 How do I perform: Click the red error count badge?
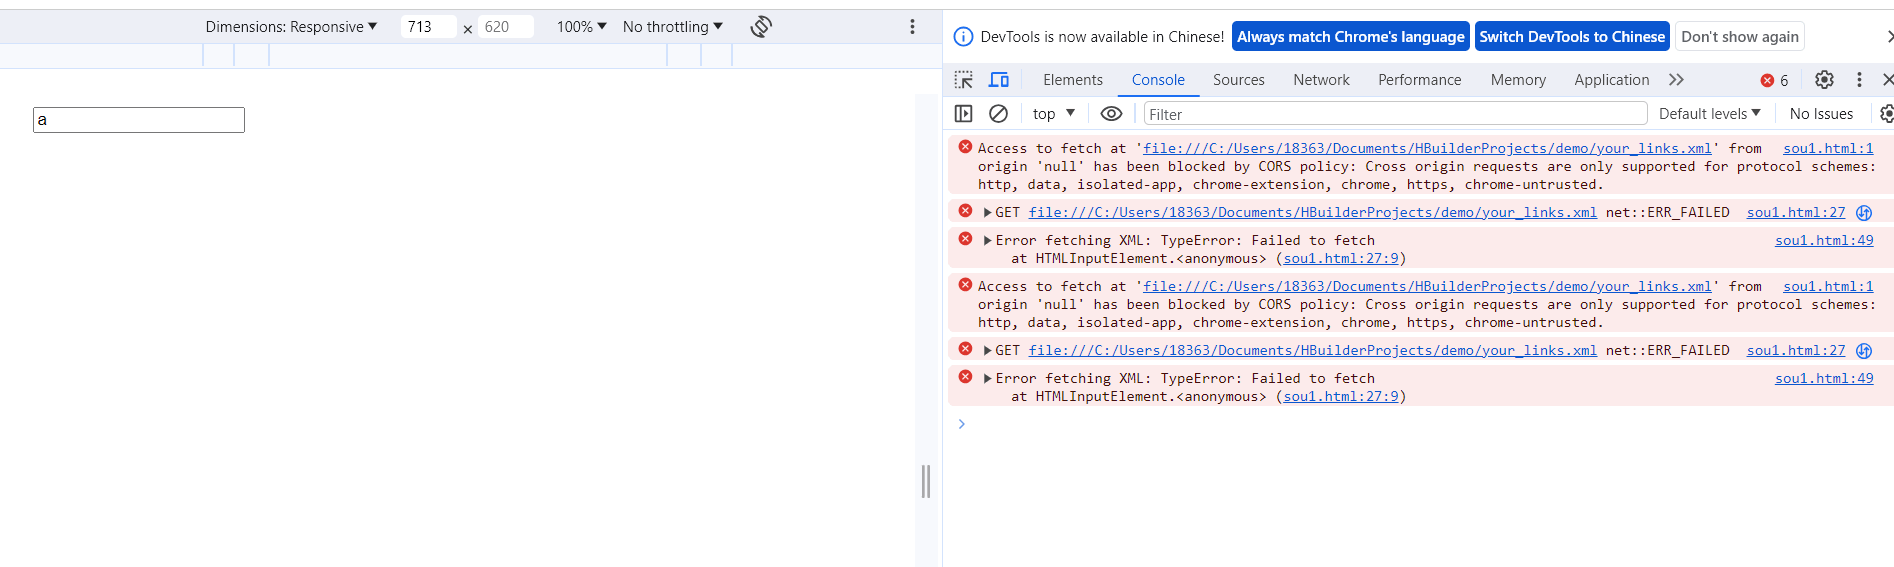click(x=1775, y=80)
